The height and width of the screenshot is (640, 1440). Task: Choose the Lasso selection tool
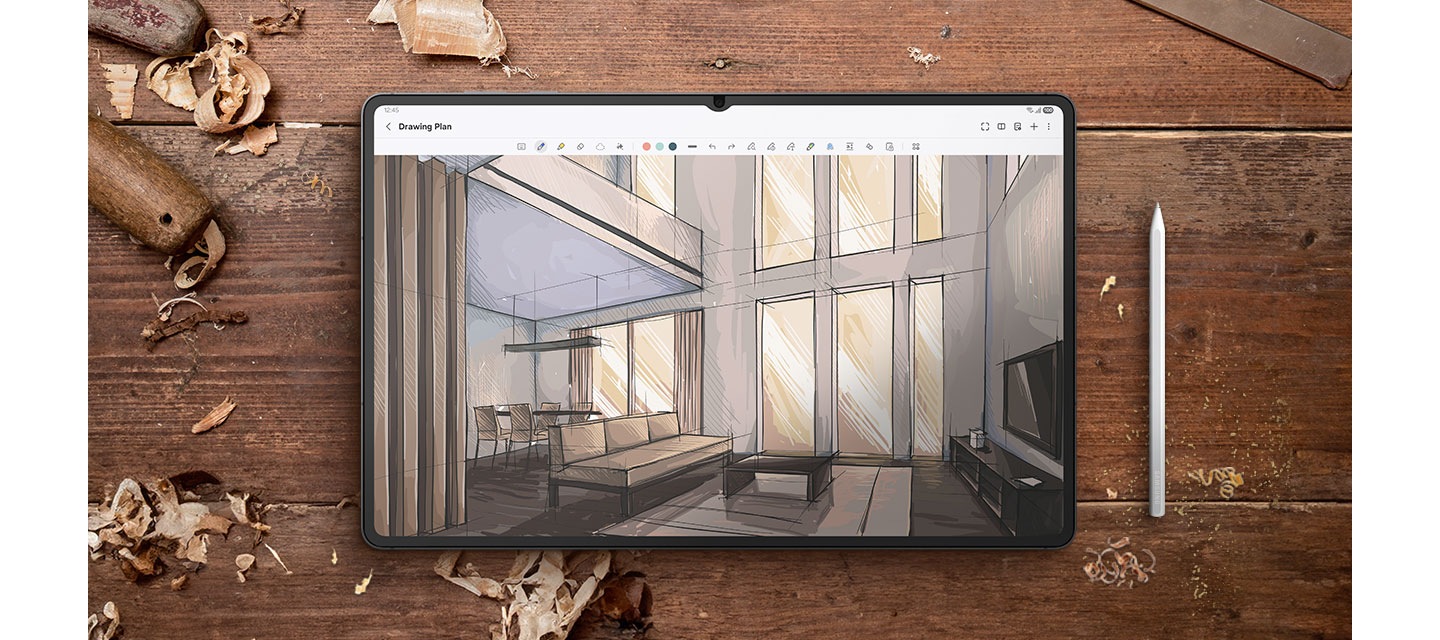click(x=600, y=146)
